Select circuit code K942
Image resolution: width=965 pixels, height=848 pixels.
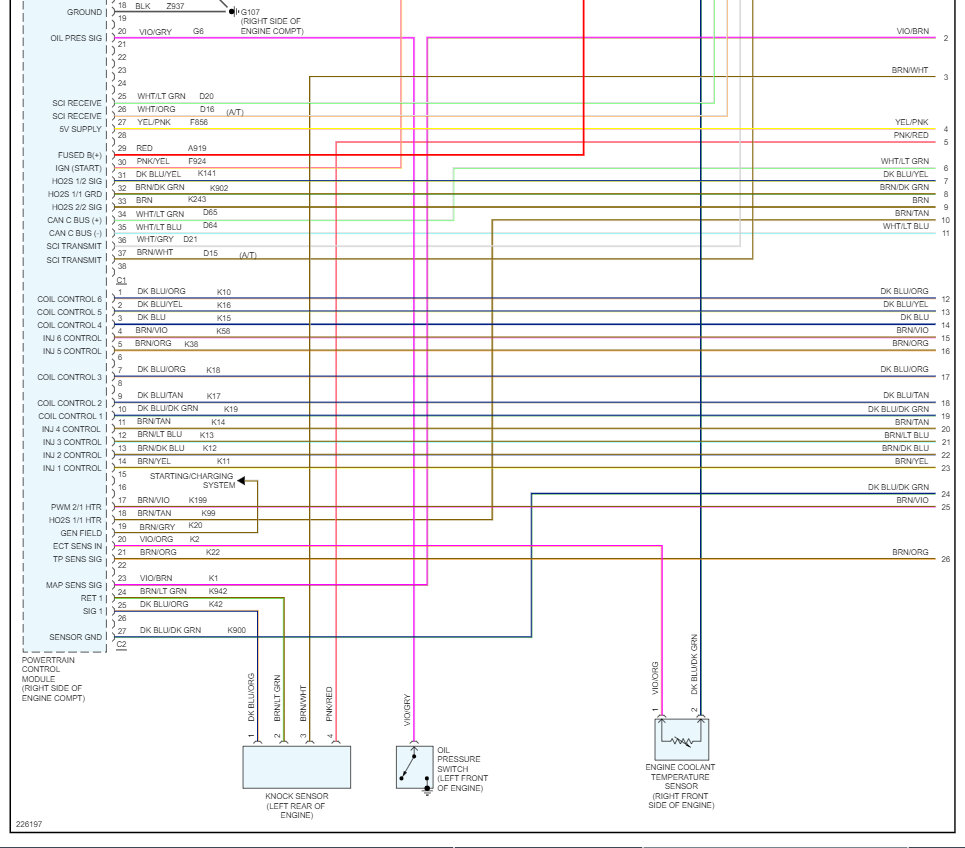(x=218, y=591)
